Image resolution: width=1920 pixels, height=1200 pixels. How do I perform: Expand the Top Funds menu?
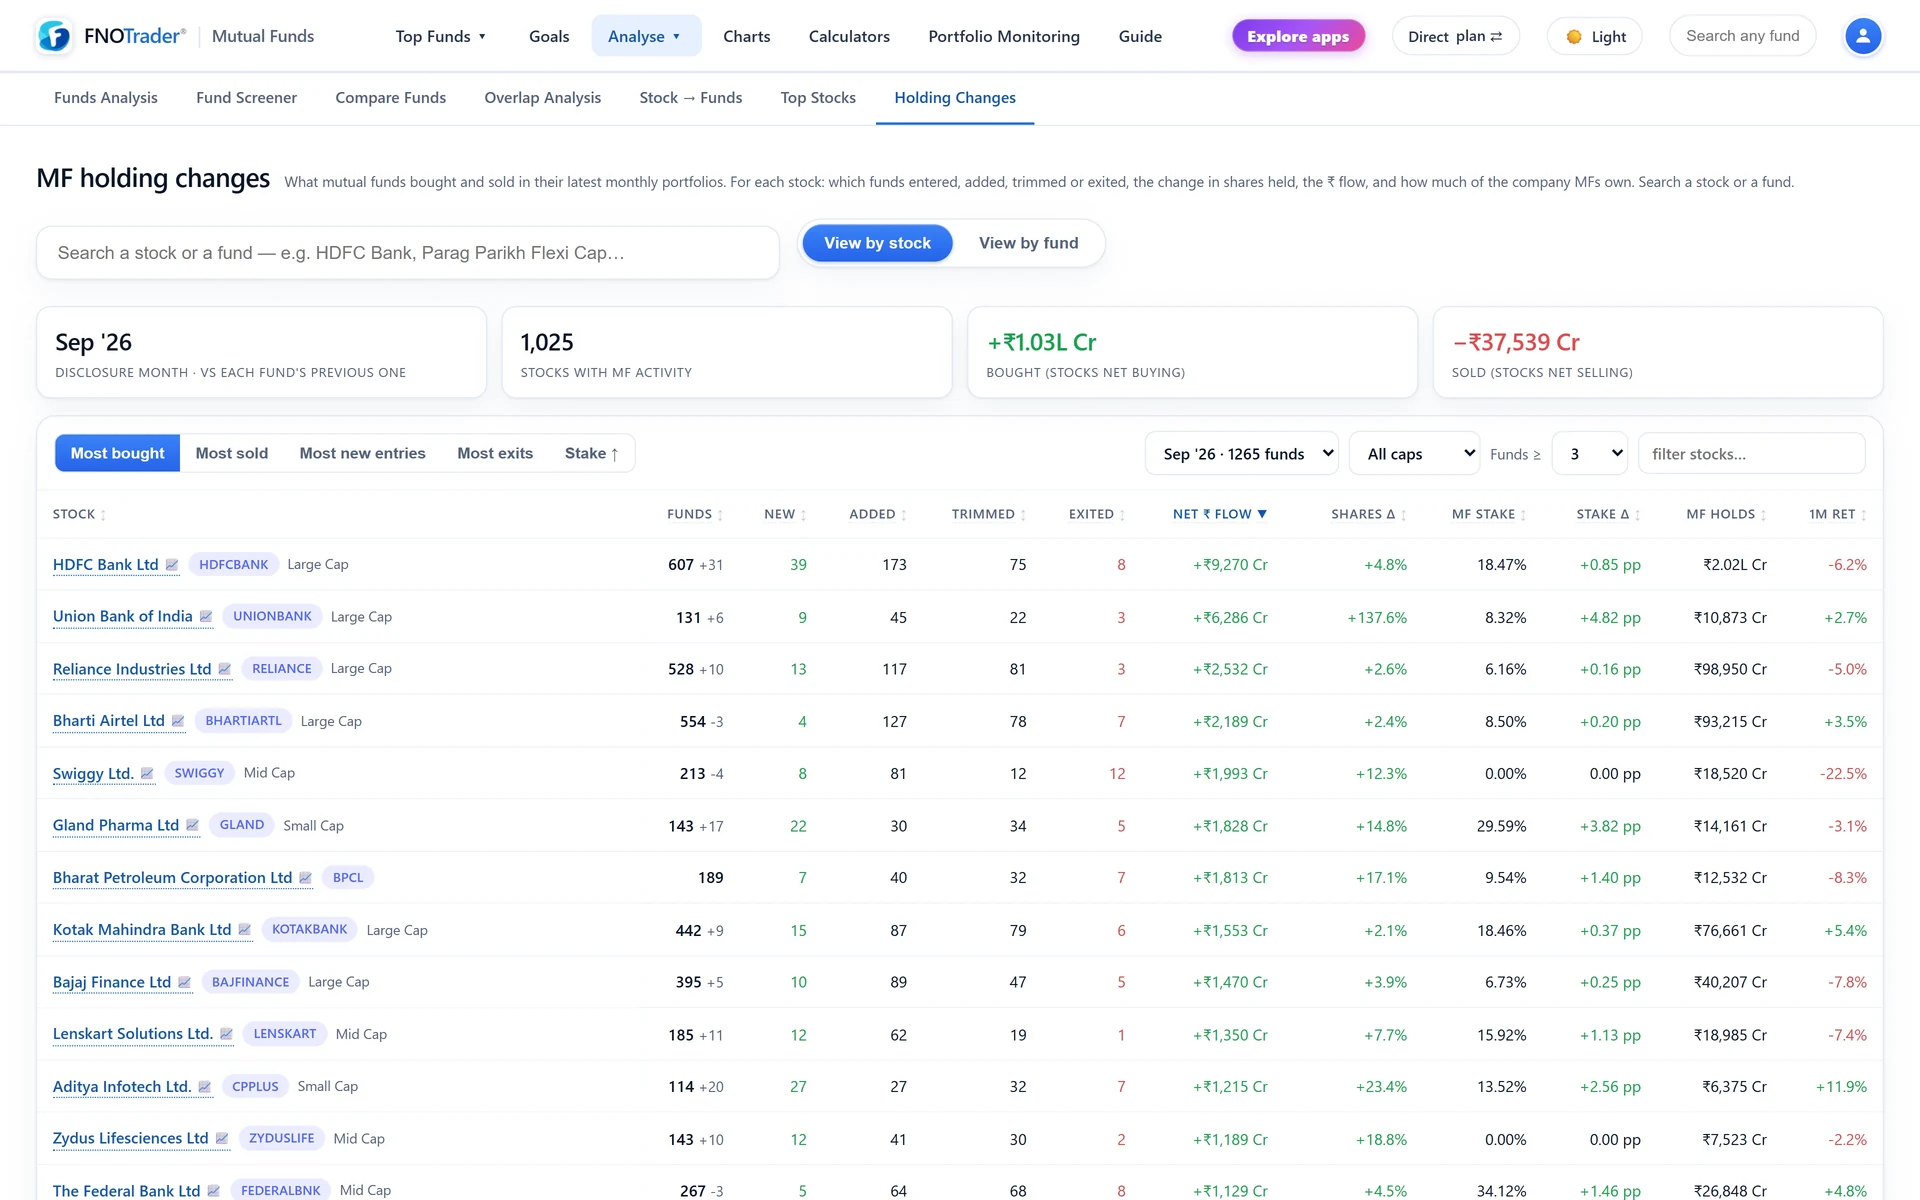pyautogui.click(x=441, y=36)
